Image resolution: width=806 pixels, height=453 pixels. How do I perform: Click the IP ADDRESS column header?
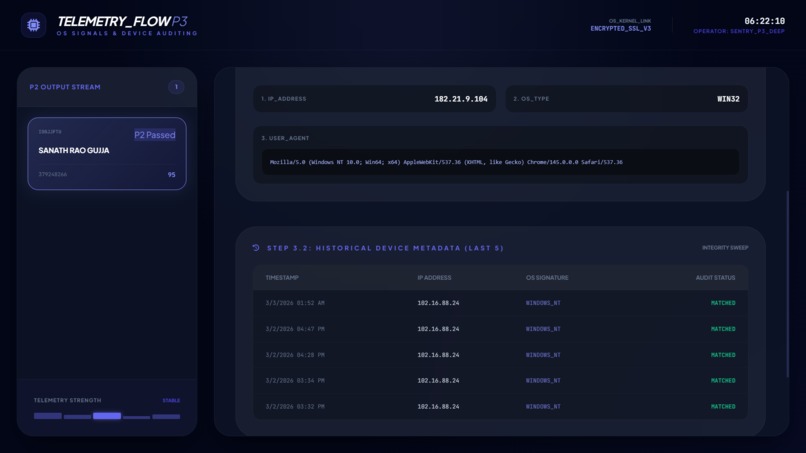click(434, 278)
